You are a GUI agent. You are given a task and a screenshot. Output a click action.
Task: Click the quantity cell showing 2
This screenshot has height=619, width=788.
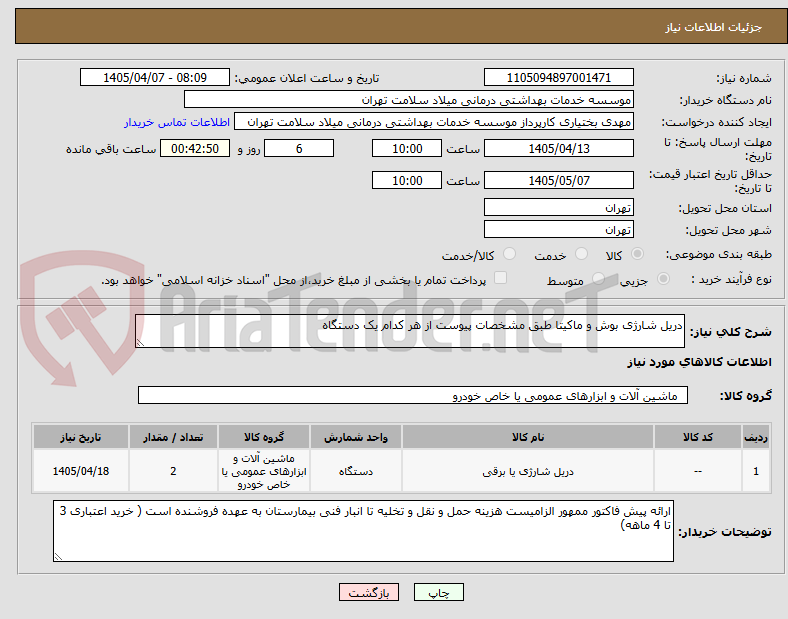[x=173, y=471]
